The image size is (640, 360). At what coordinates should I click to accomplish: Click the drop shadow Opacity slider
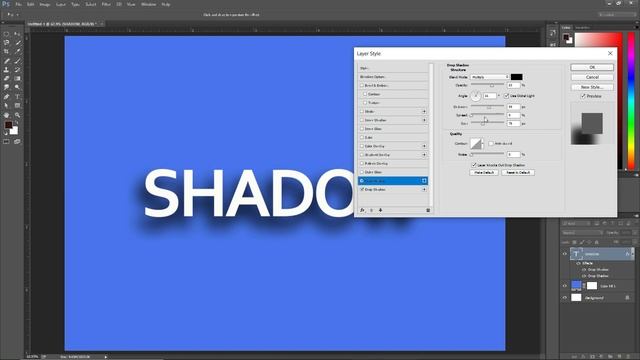(487, 85)
